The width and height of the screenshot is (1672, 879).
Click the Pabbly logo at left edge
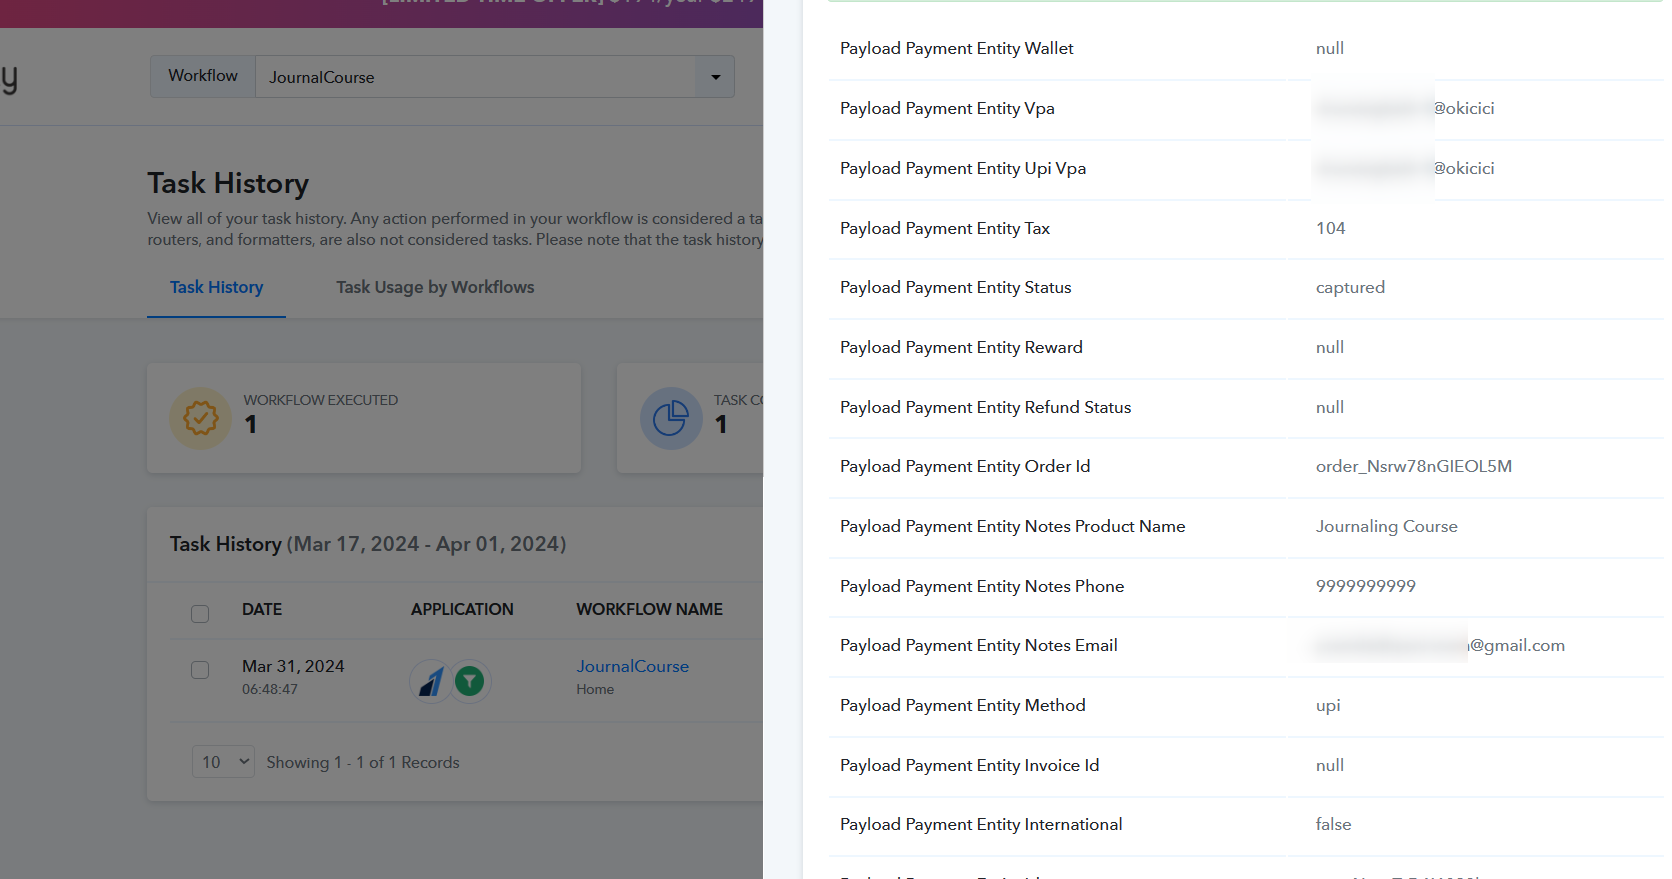(x=9, y=78)
